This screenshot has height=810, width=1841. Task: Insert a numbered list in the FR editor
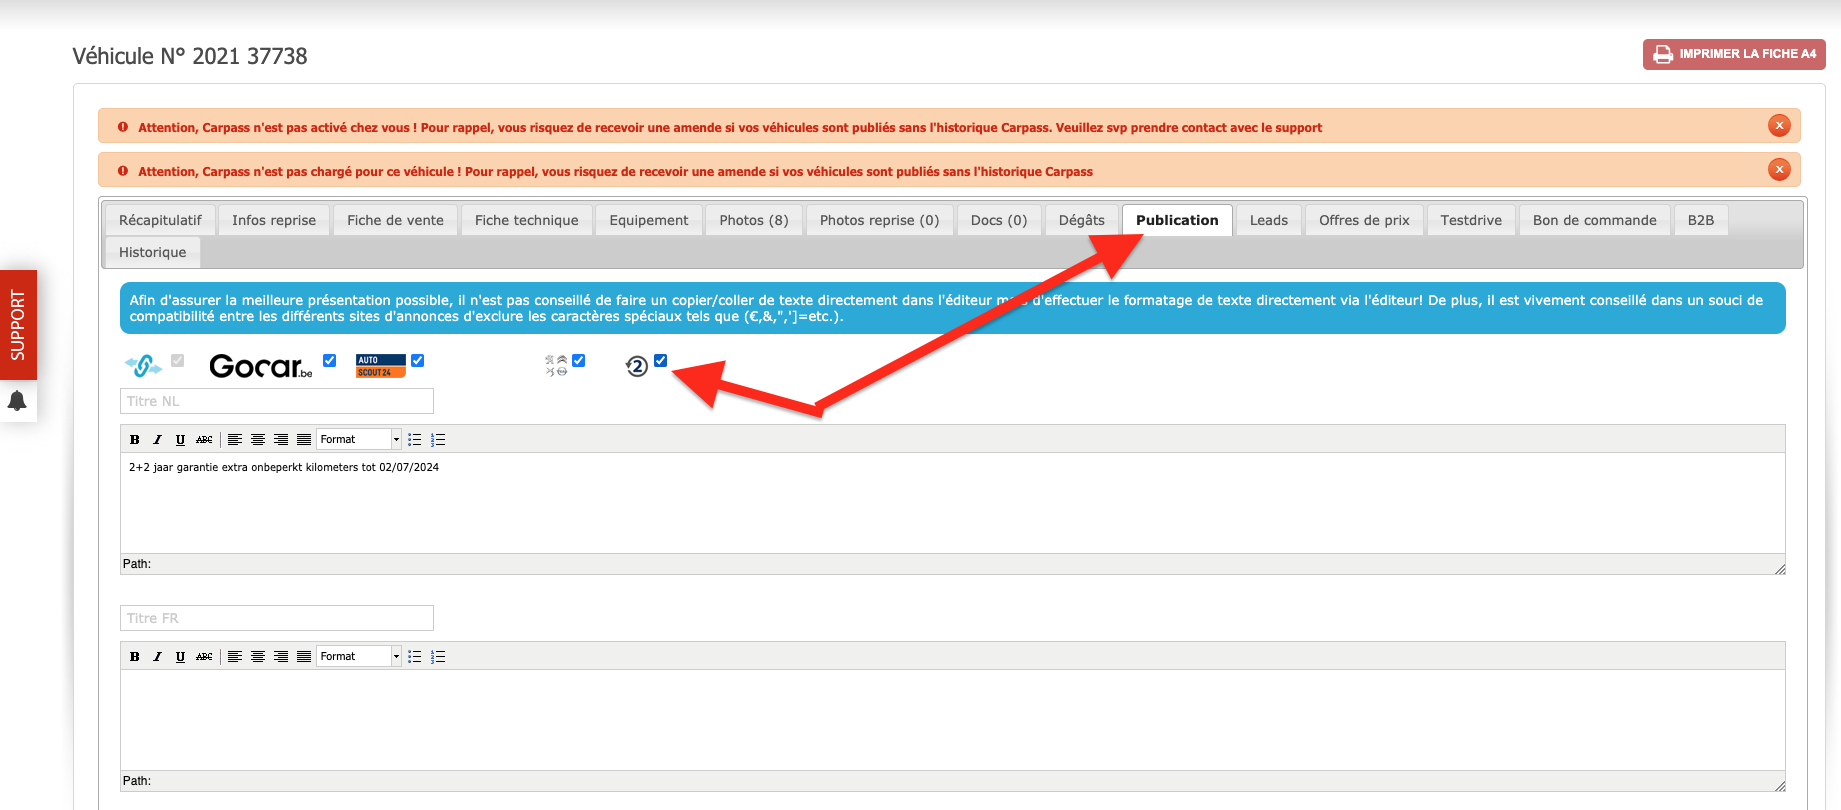click(x=438, y=656)
